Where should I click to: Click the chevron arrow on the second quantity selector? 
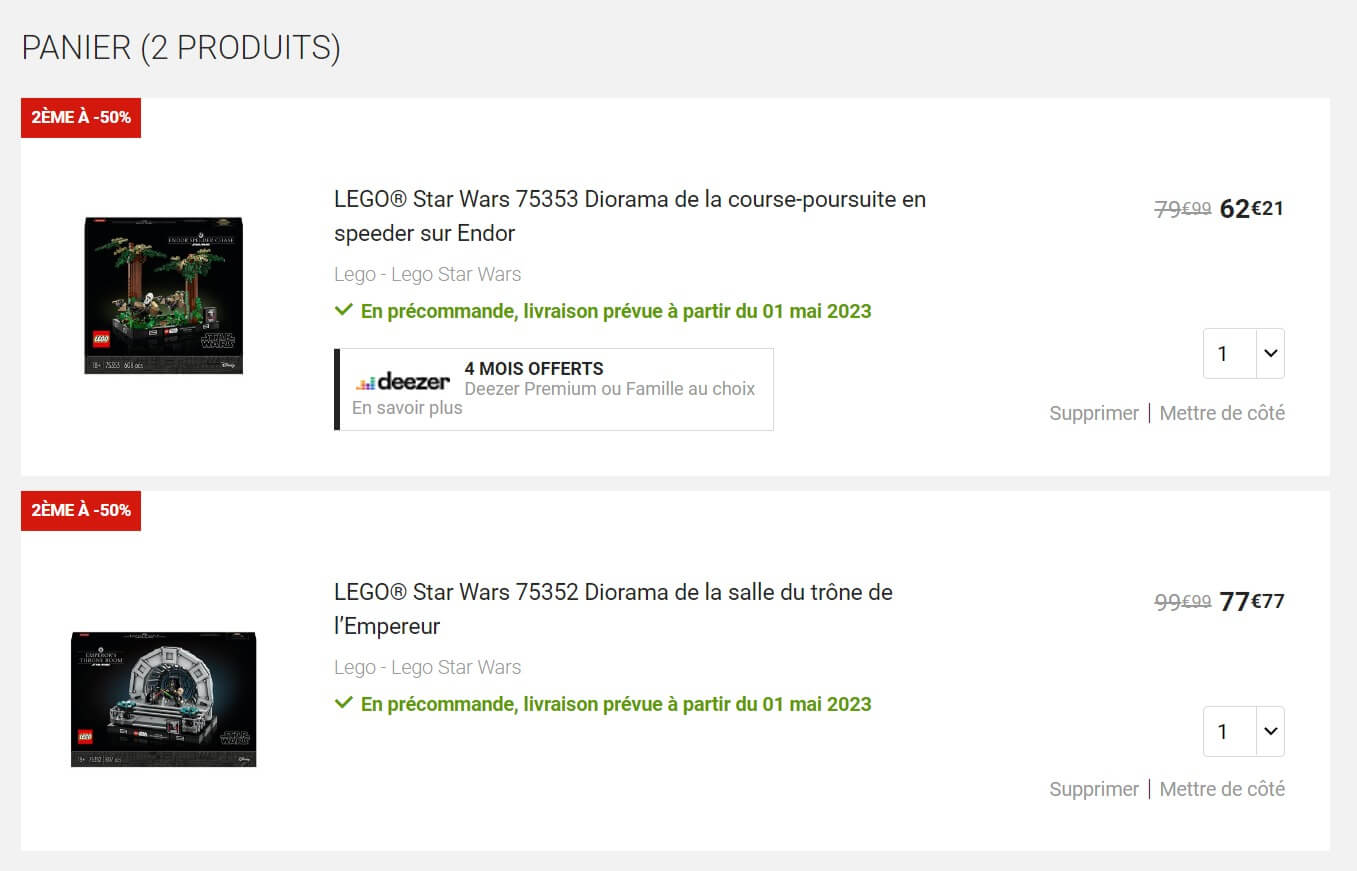point(1271,731)
